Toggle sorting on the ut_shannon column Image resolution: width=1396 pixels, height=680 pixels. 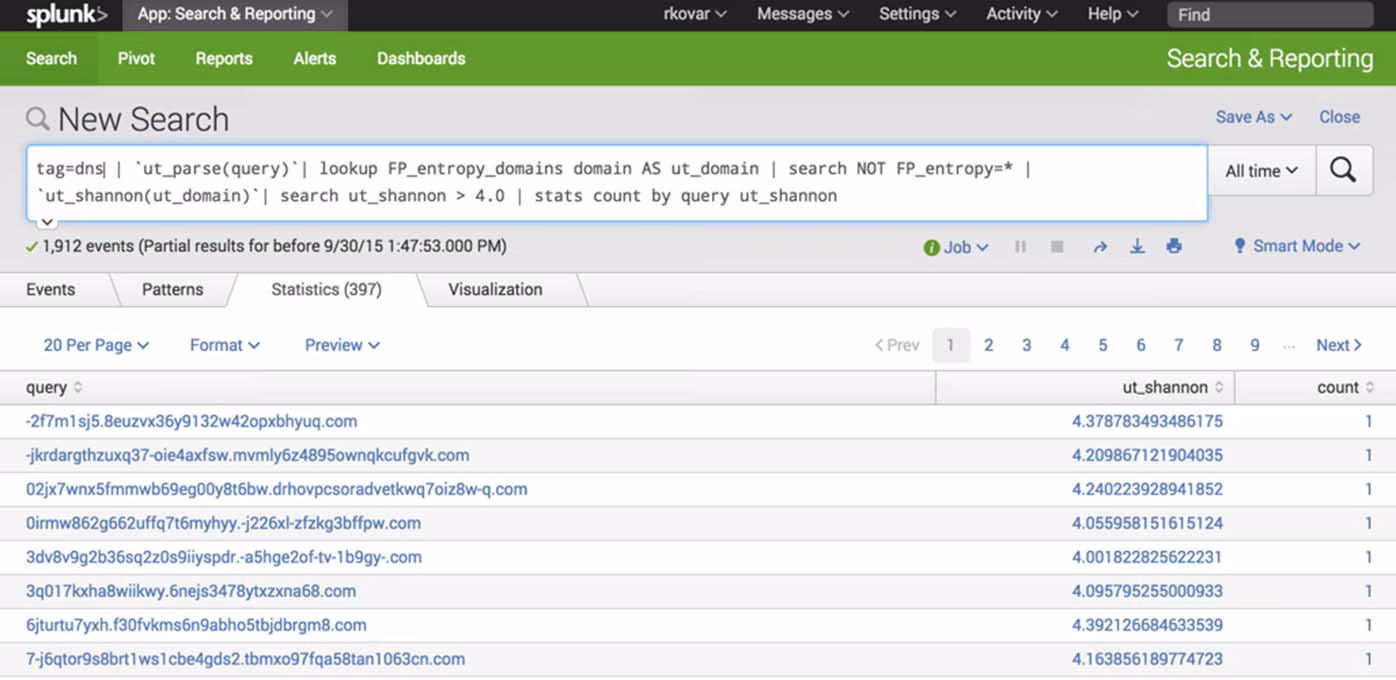[1219, 388]
